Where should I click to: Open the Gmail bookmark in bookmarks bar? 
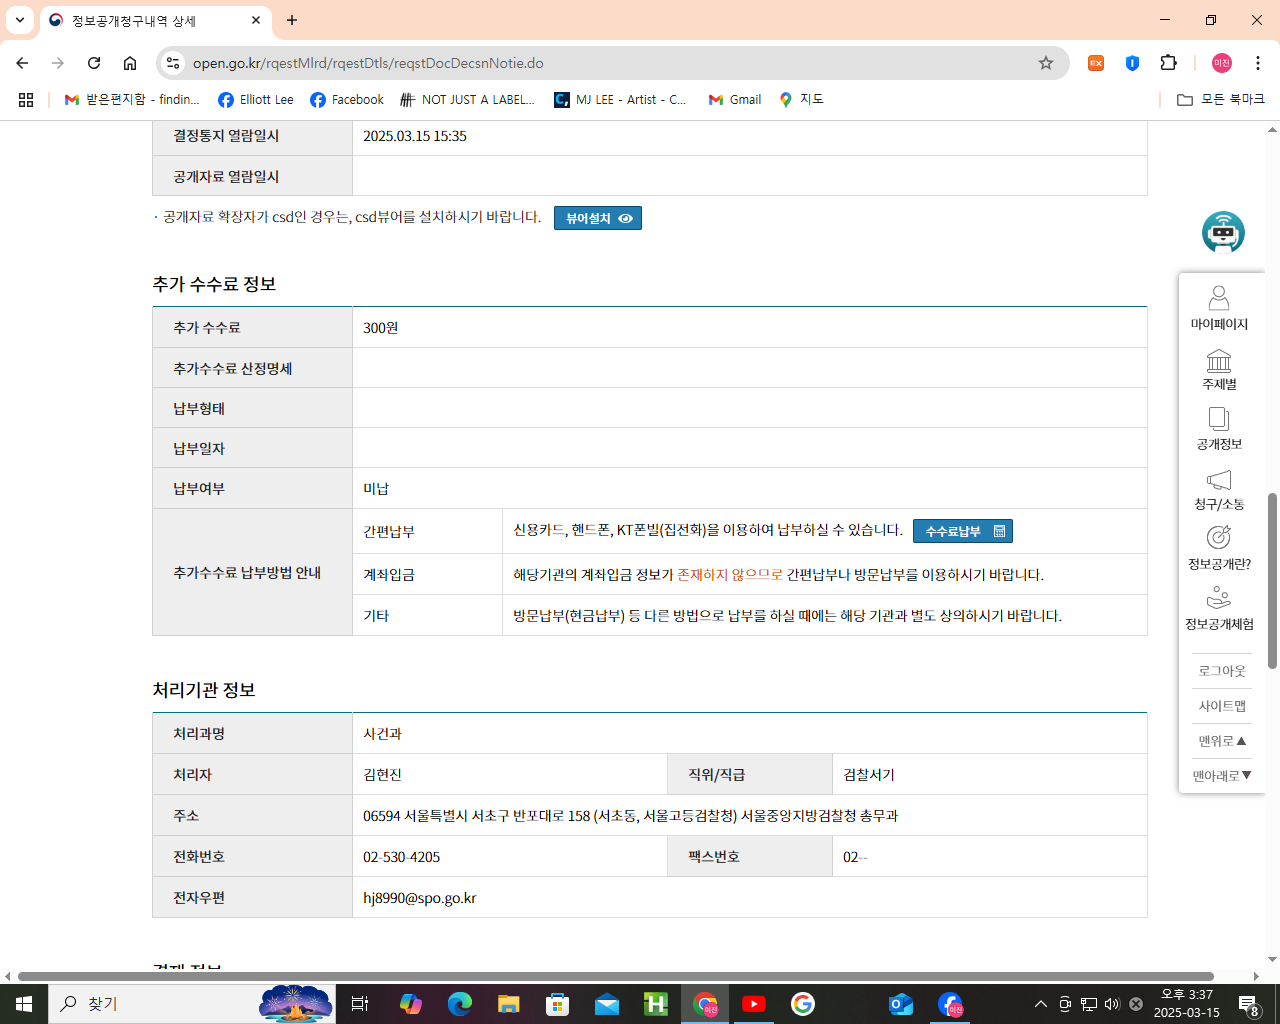click(x=733, y=99)
